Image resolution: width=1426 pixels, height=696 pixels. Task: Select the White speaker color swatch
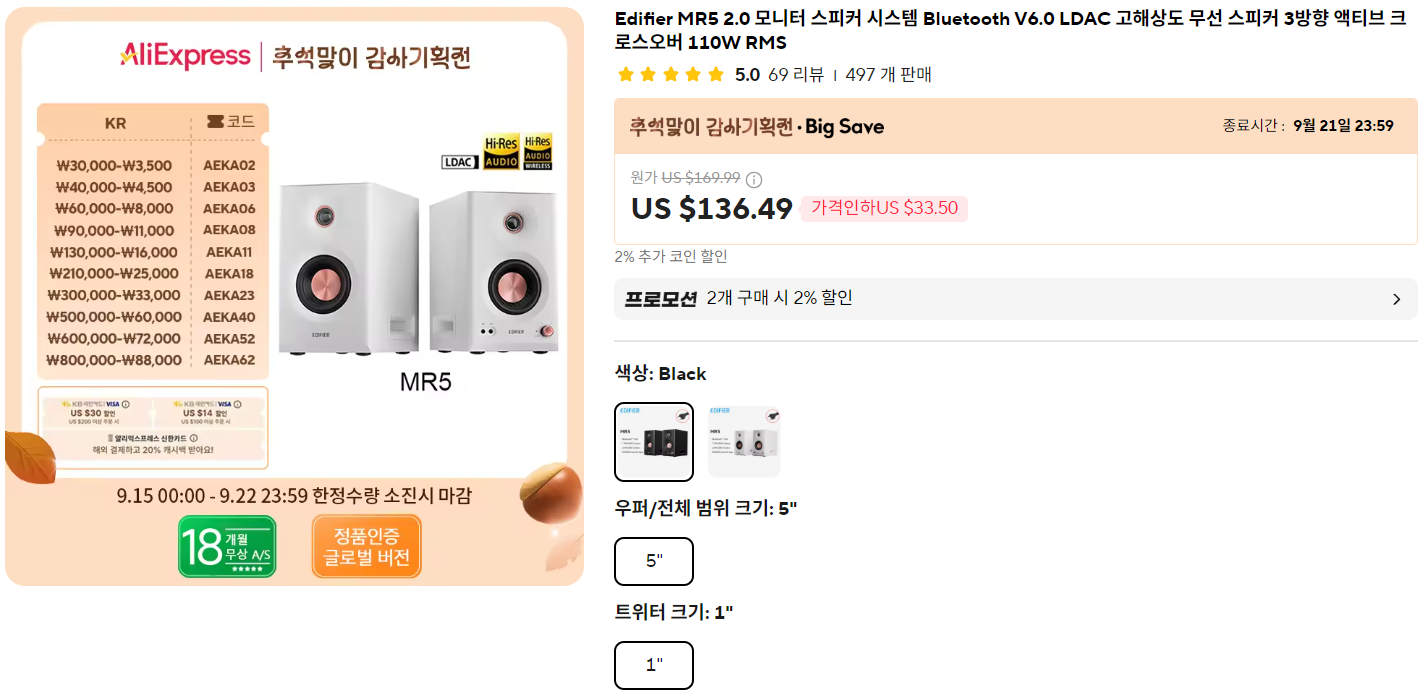[742, 442]
